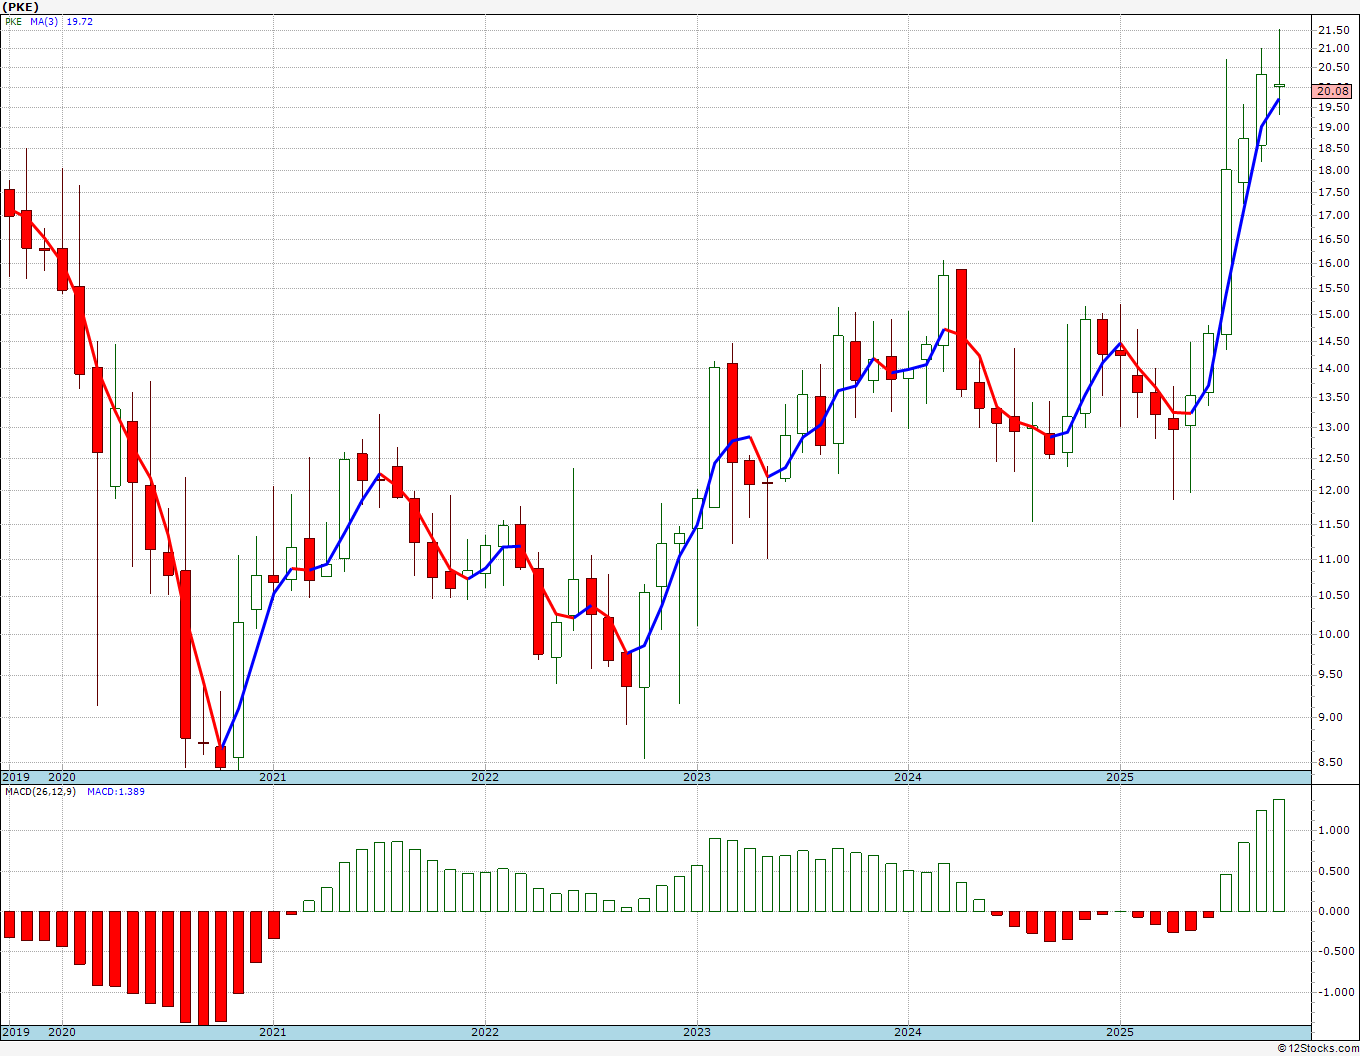Select the 19.00 price axis label
The image size is (1360, 1056).
1334,128
